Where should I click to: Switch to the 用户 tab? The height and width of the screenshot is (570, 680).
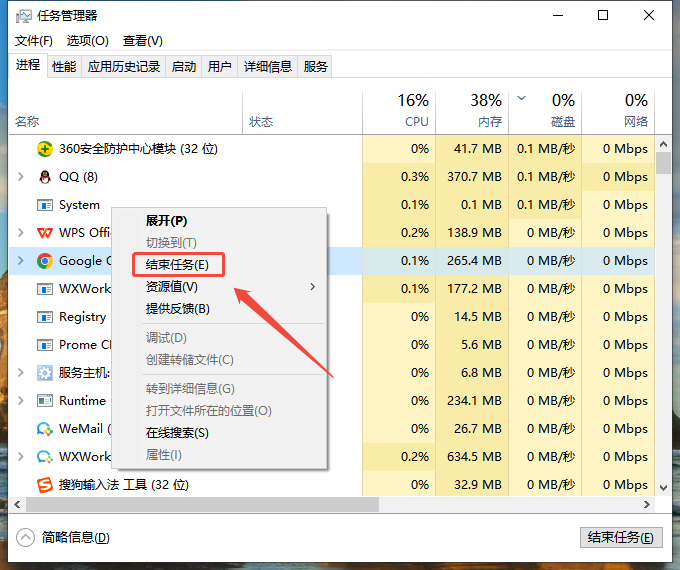pos(219,67)
